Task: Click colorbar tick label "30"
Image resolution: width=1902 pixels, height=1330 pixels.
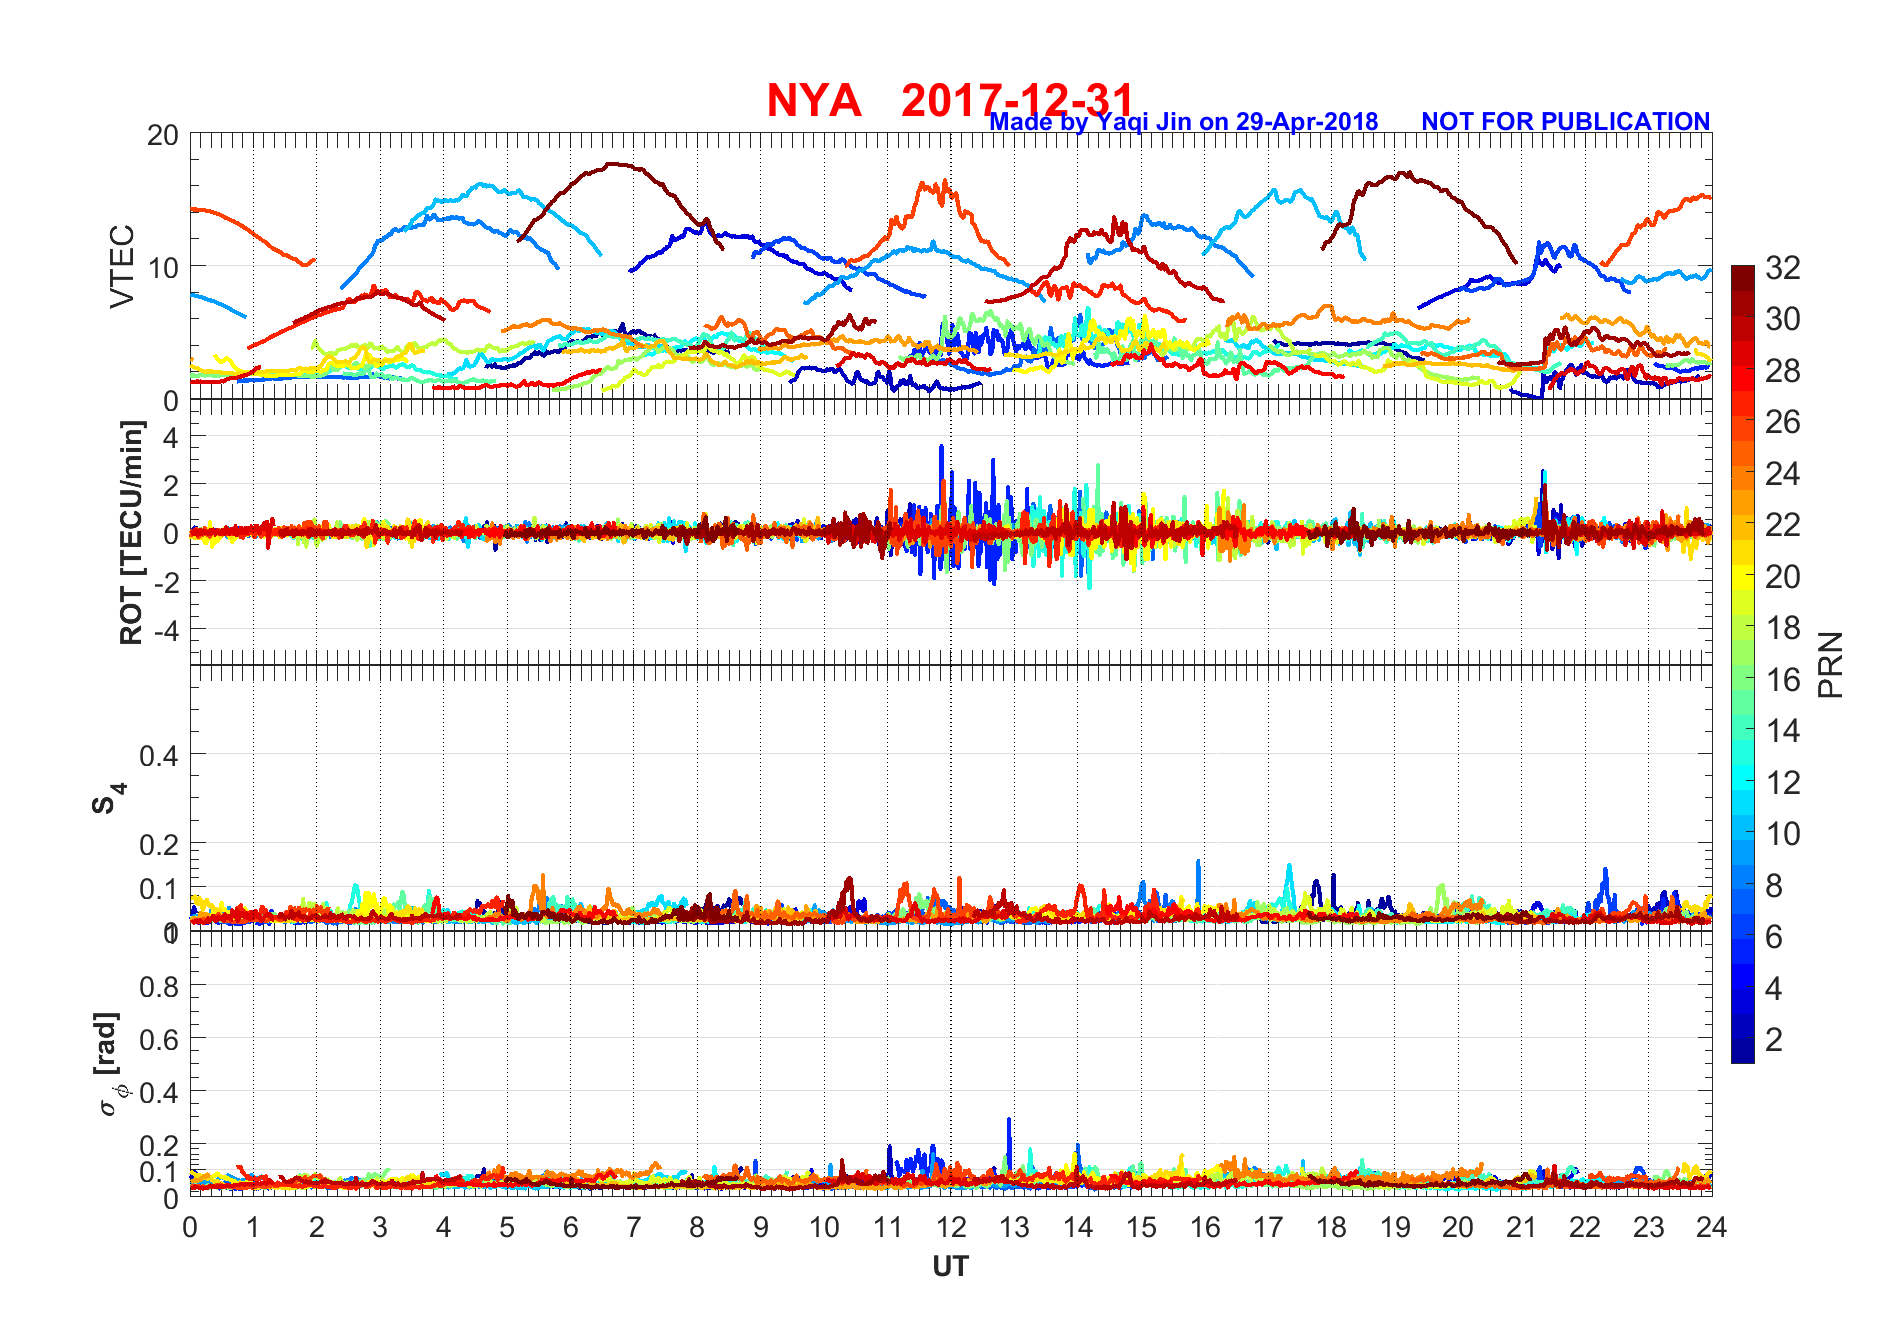Action: coord(1783,319)
